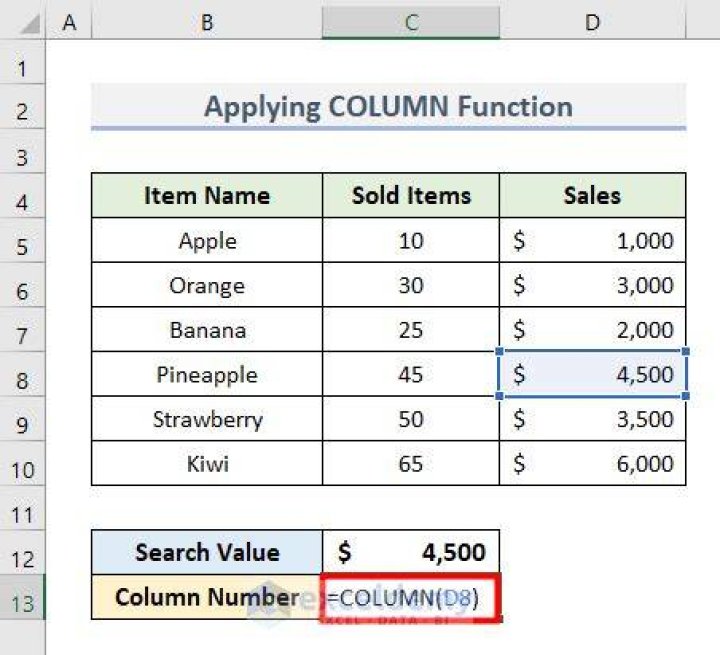The height and width of the screenshot is (655, 720).
Task: Click the 'Sales' header cell
Action: pos(592,195)
